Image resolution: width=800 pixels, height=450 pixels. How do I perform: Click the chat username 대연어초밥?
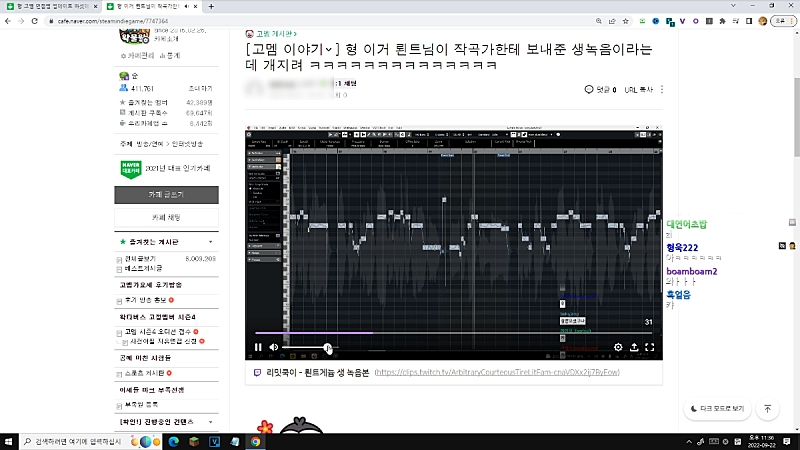click(687, 224)
